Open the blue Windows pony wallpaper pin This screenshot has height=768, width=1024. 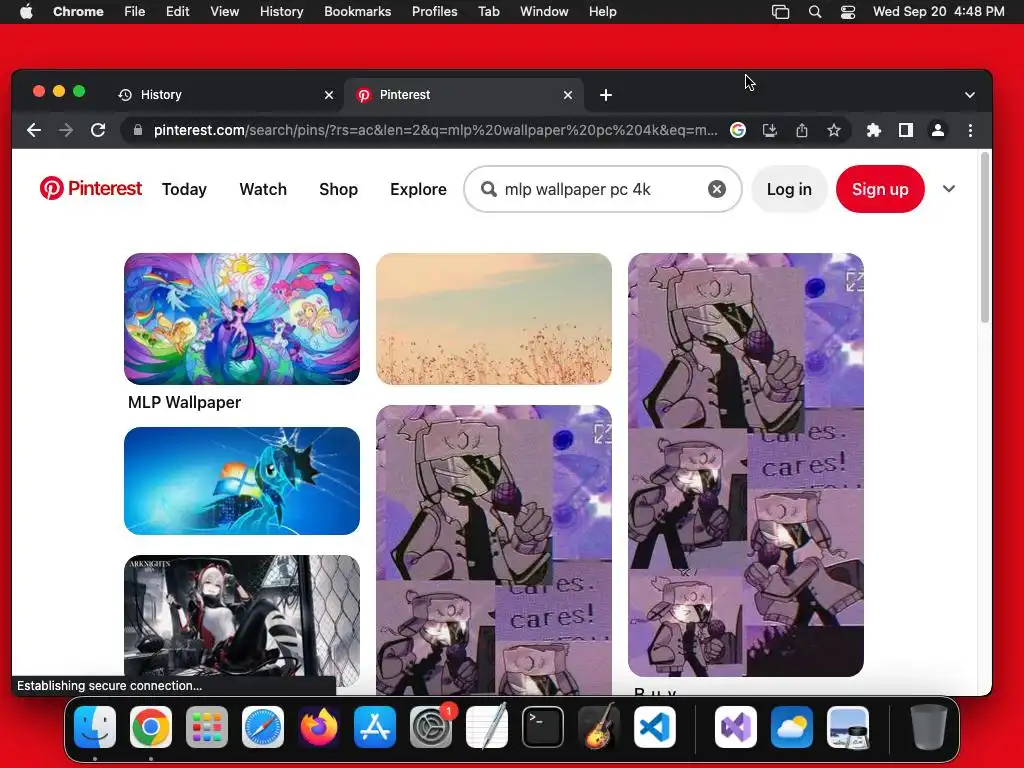pos(242,481)
